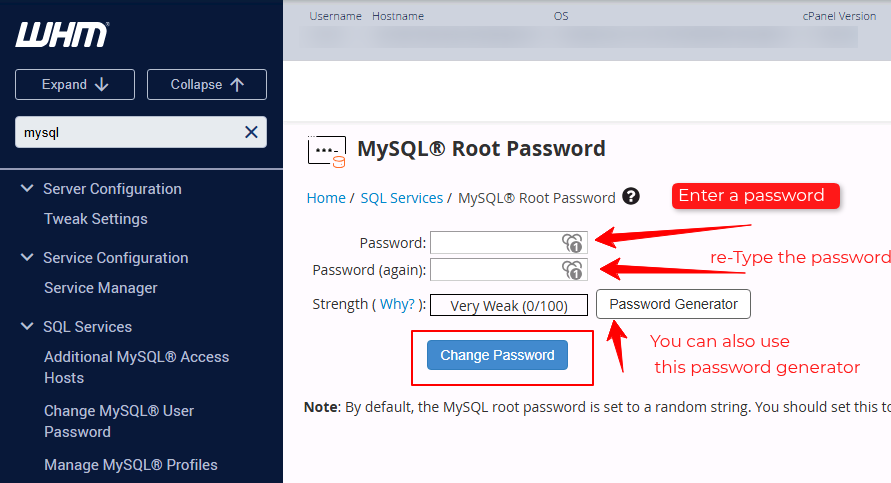Viewport: 891px width, 483px height.
Task: Go to Manage MySQL Profiles
Action: (131, 465)
